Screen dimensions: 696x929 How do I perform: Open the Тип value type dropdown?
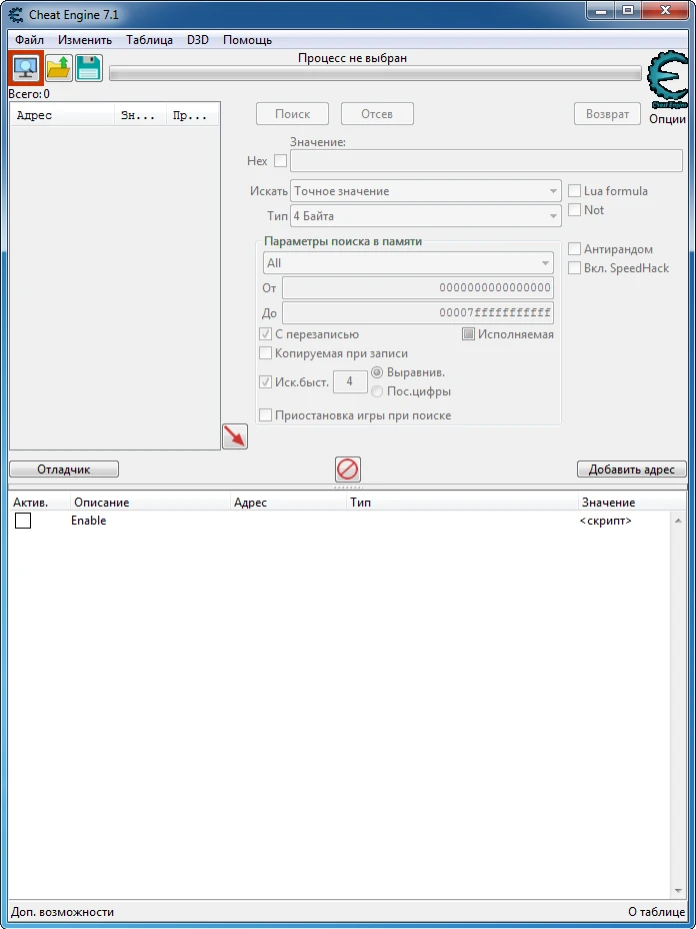pos(425,216)
